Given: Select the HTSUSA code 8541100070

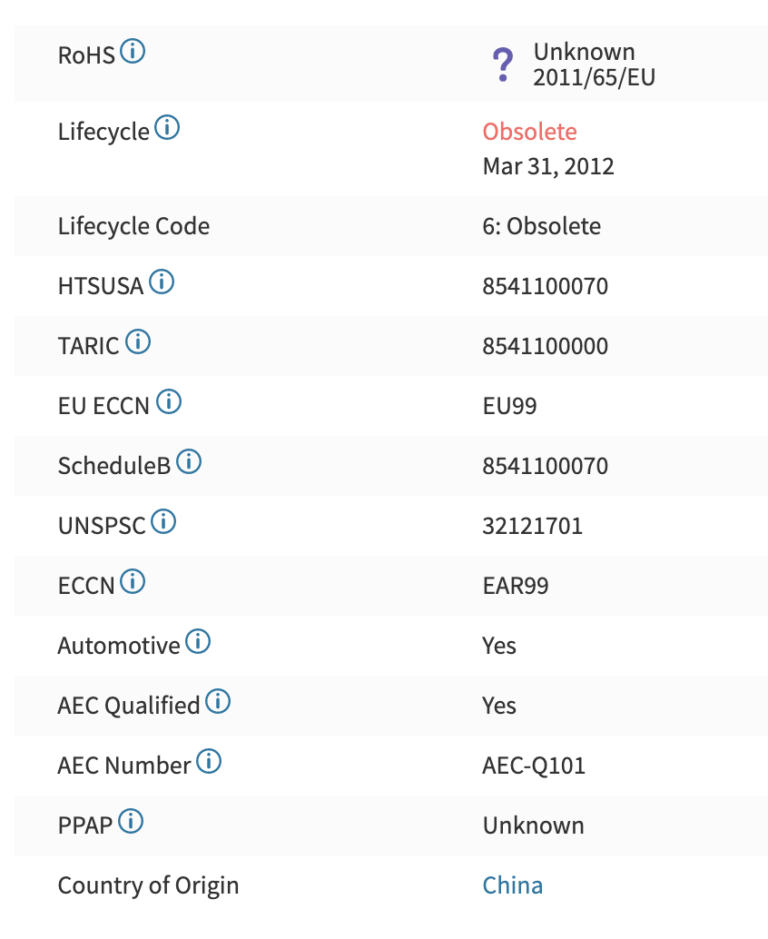Looking at the screenshot, I should [544, 287].
